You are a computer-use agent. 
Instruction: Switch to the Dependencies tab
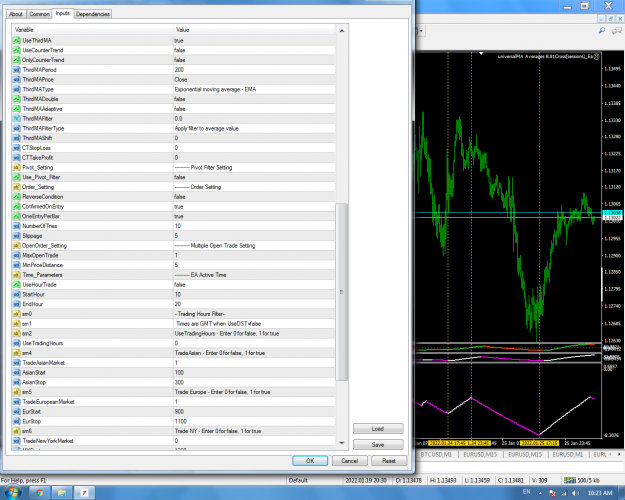[x=92, y=14]
